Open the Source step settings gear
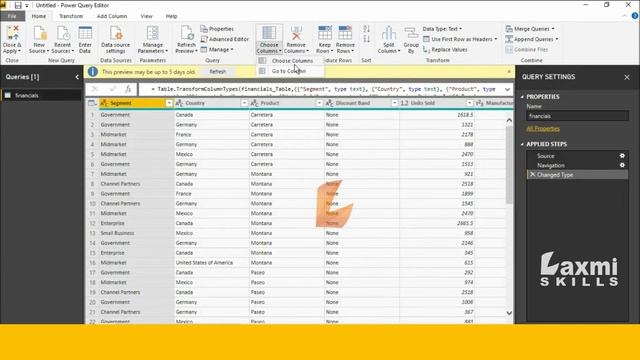This screenshot has height=360, width=640. click(x=622, y=156)
